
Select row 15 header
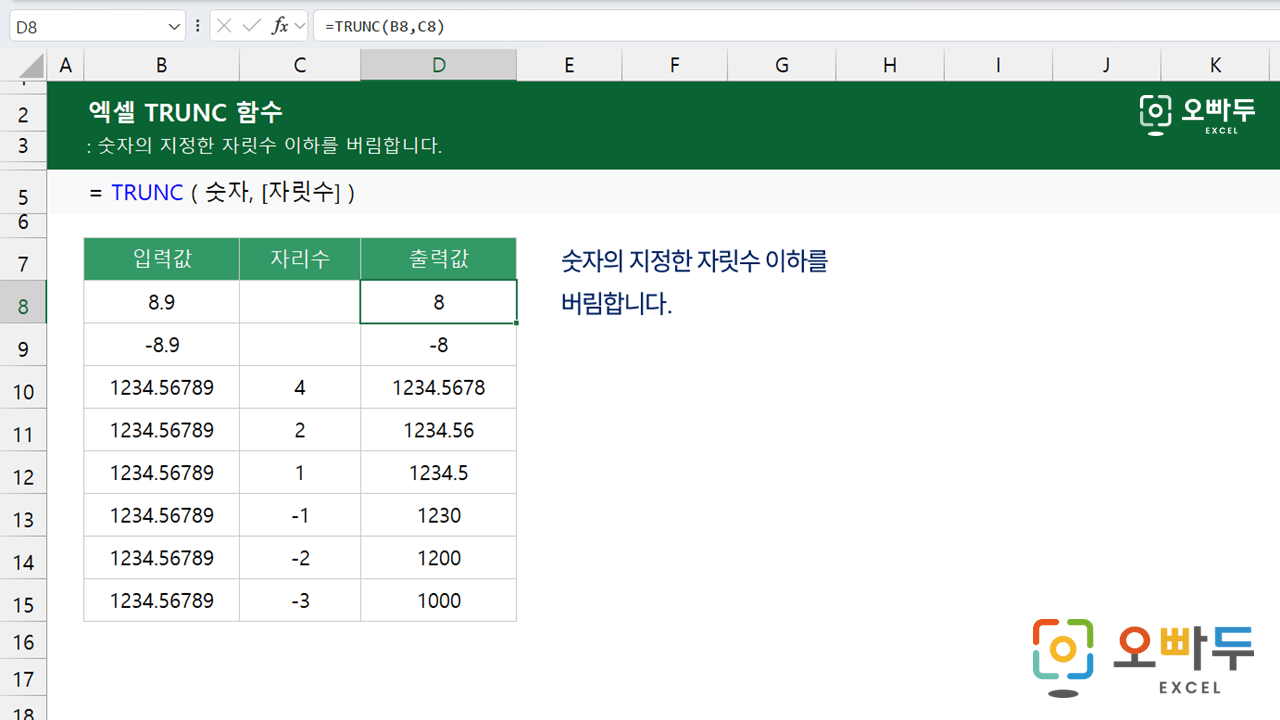(x=23, y=604)
